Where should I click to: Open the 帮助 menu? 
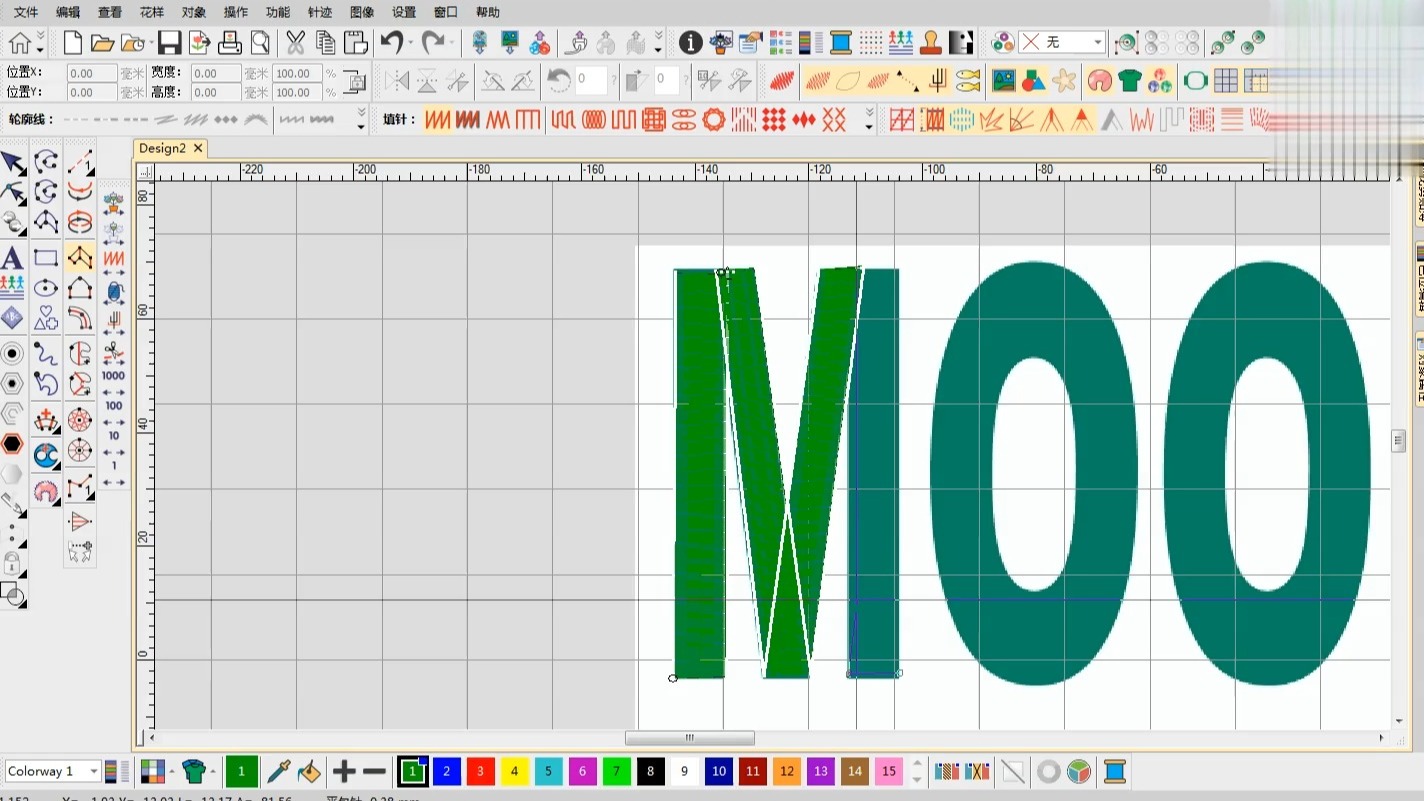coord(488,12)
